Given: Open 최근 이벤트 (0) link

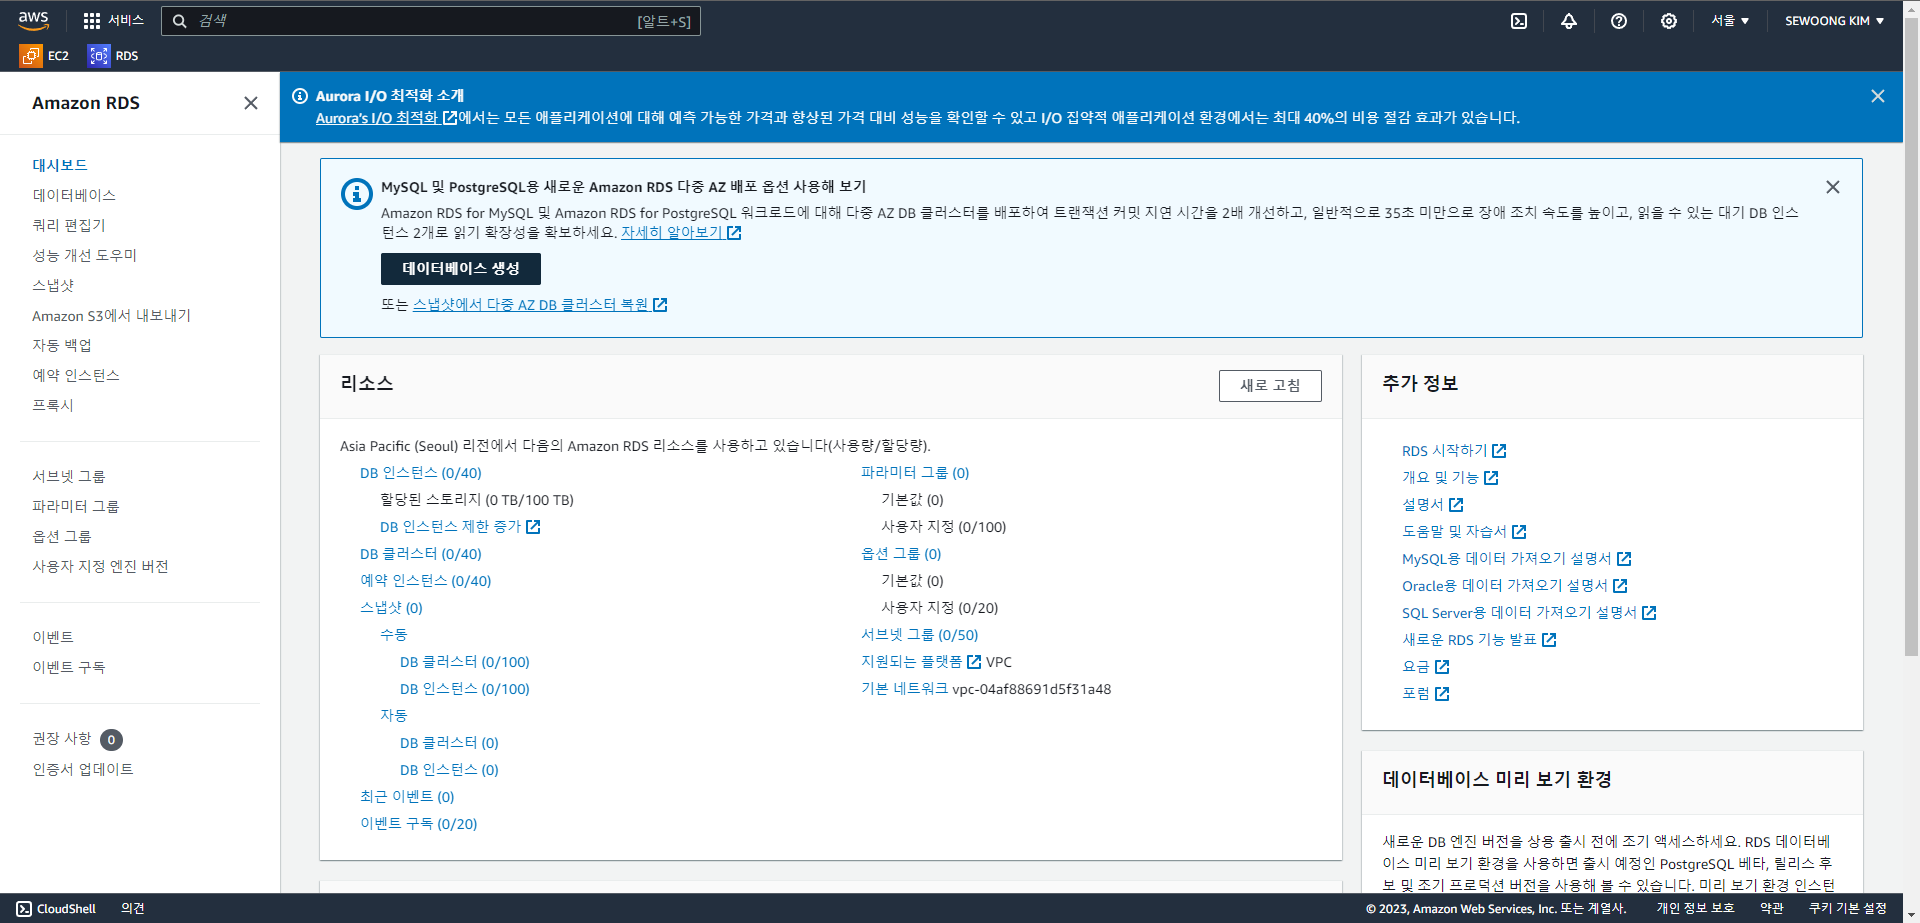Looking at the screenshot, I should tap(407, 797).
